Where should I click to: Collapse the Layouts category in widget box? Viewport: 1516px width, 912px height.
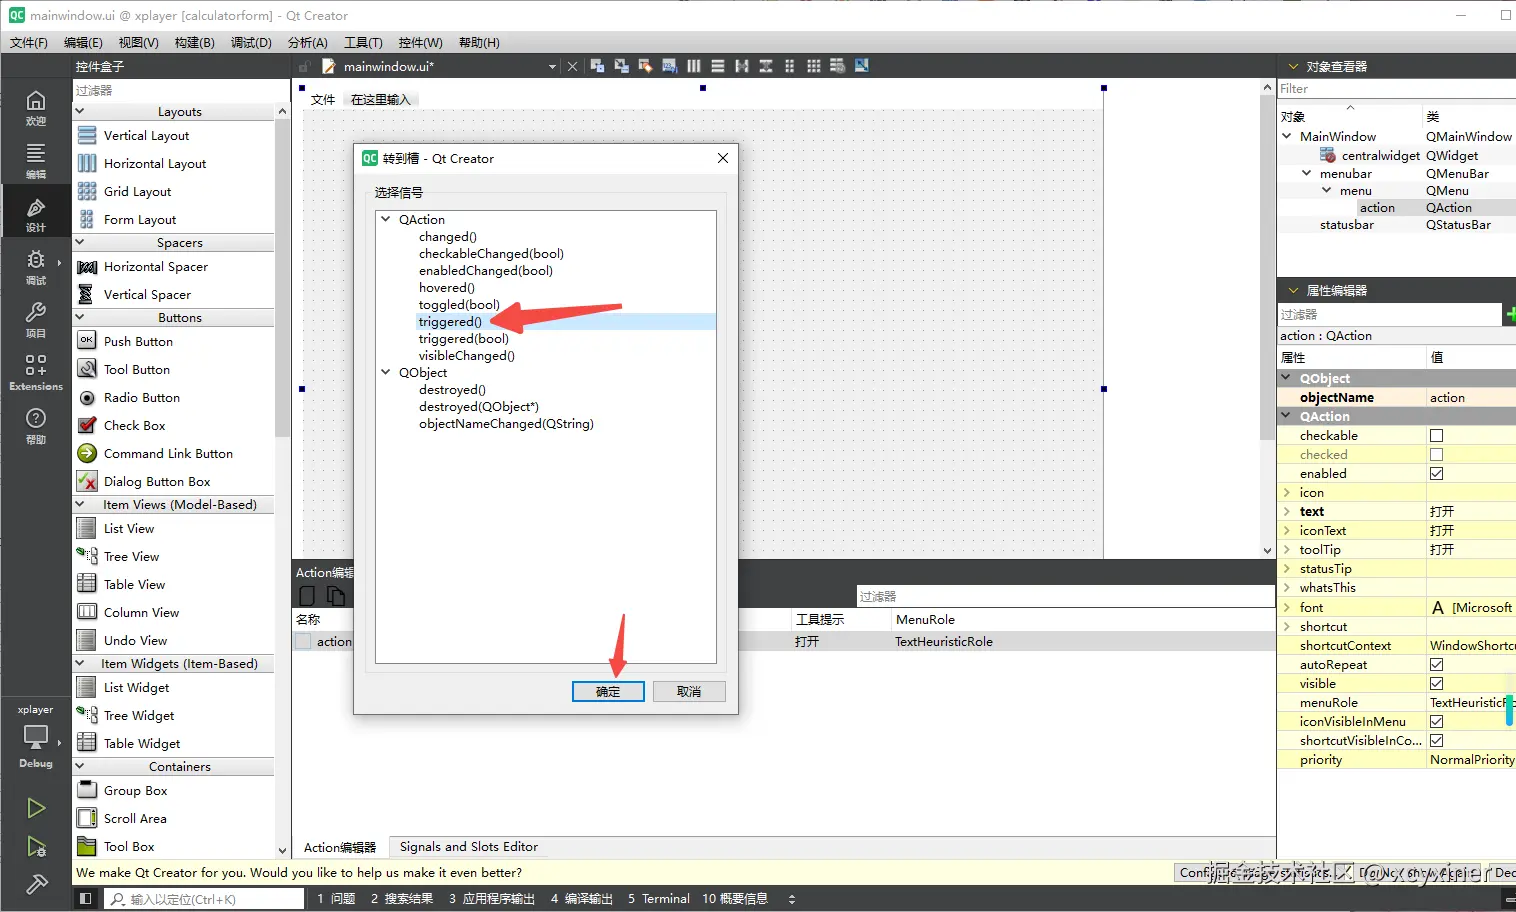point(80,111)
